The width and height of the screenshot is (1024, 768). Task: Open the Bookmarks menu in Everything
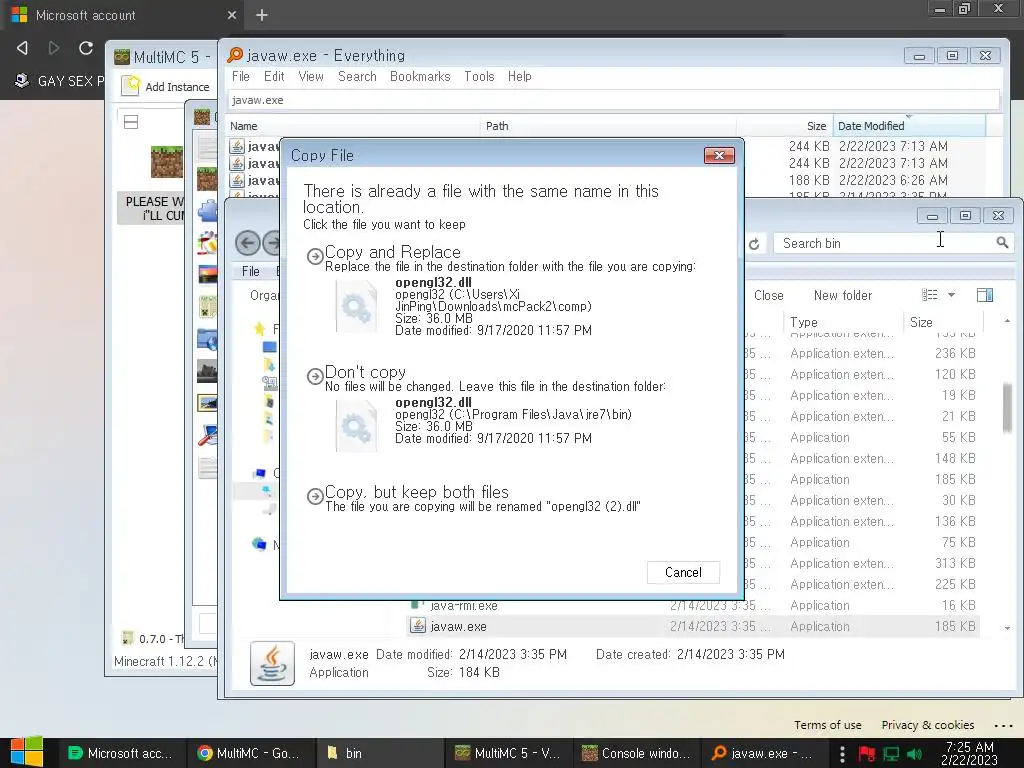tap(420, 76)
